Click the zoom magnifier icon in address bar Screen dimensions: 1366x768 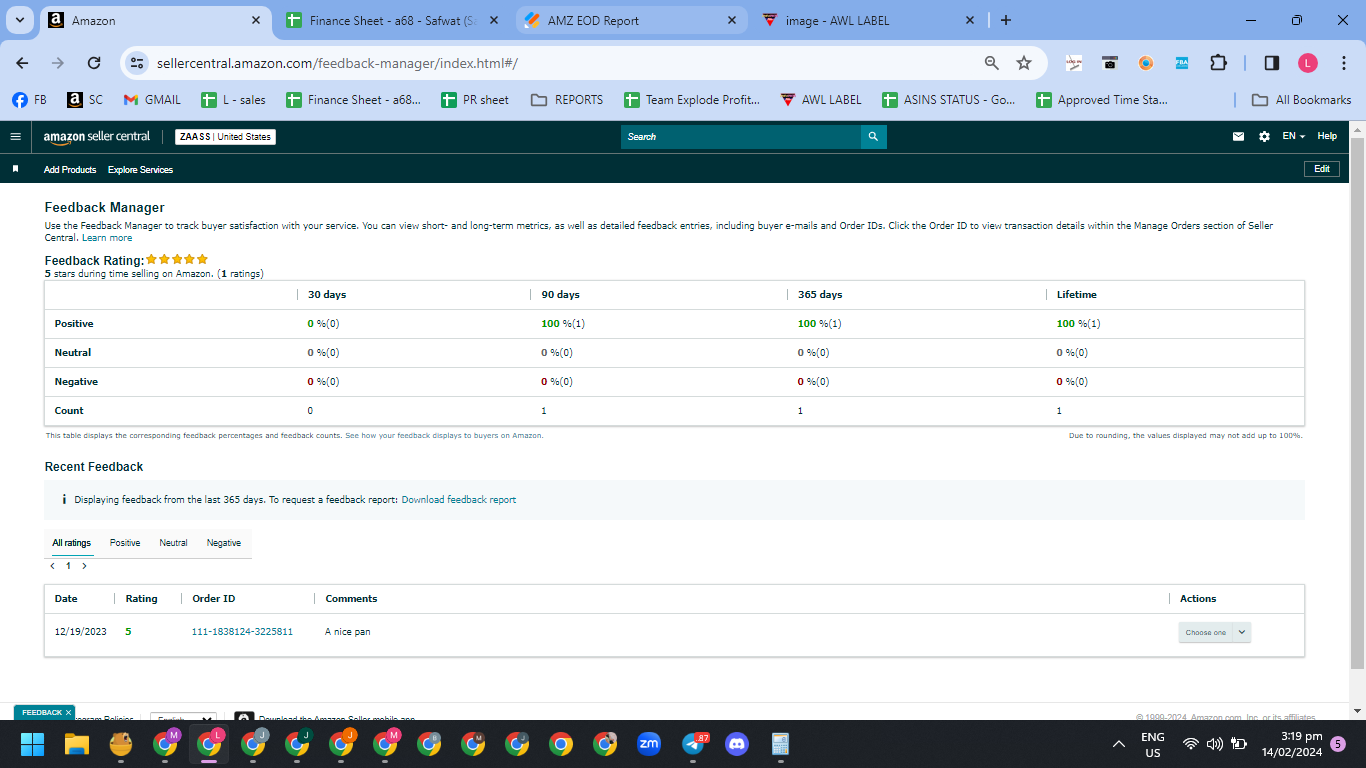[x=991, y=62]
